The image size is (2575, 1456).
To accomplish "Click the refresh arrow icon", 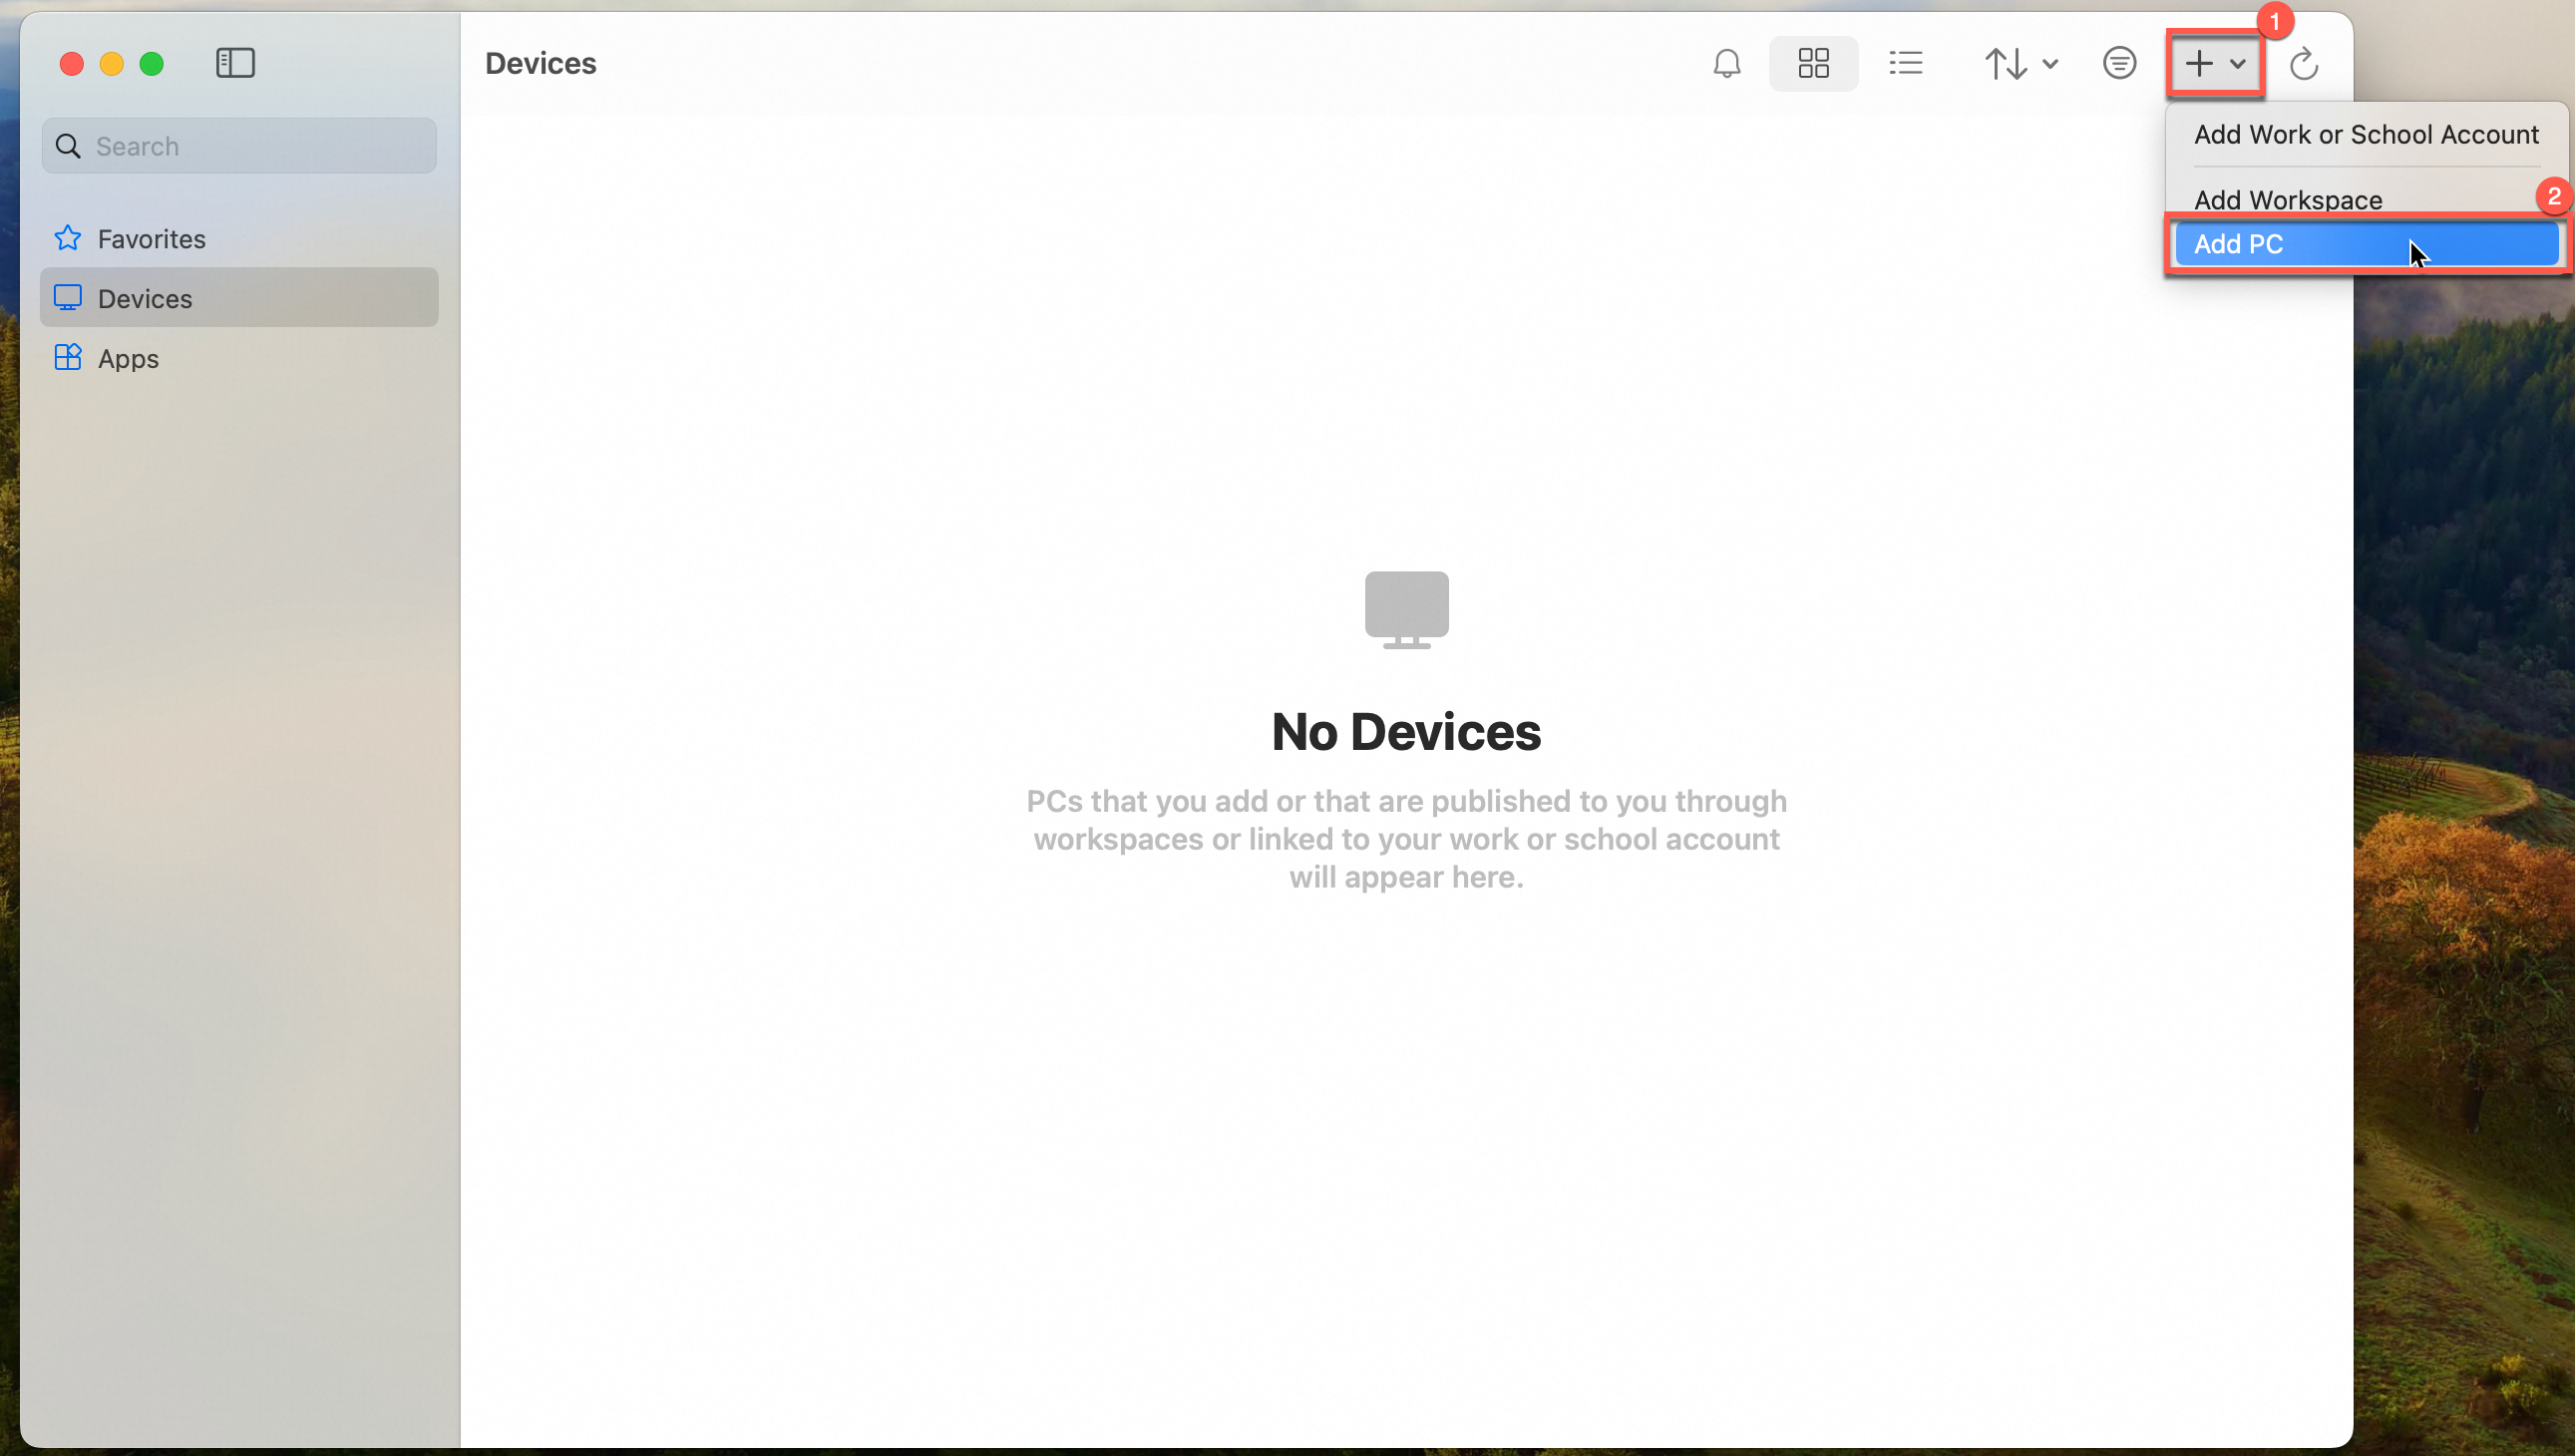I will (2304, 64).
